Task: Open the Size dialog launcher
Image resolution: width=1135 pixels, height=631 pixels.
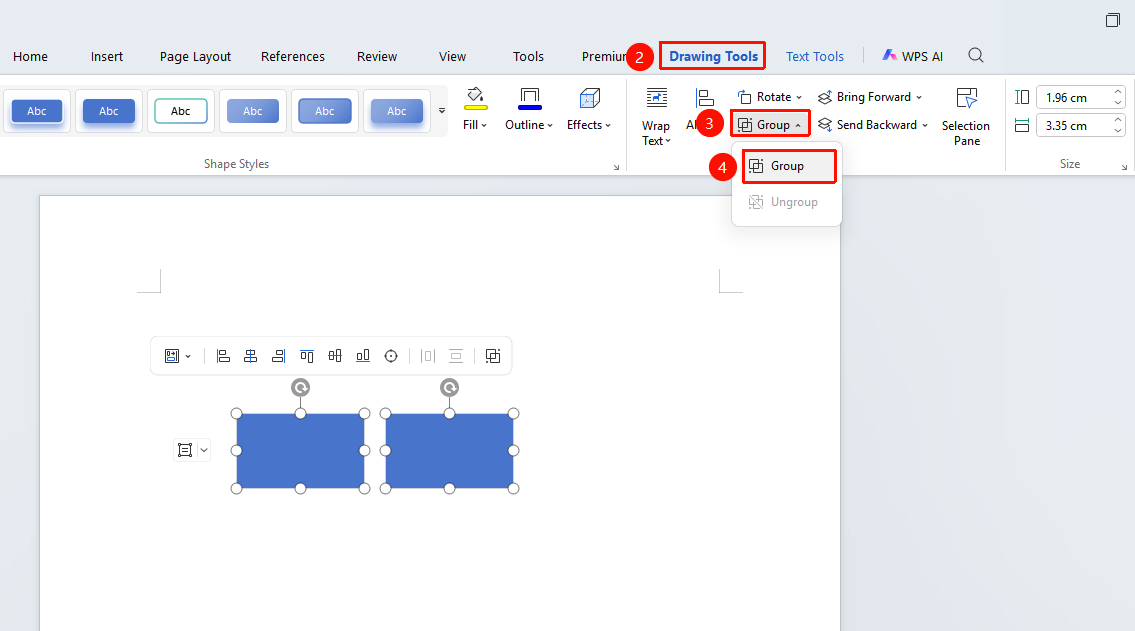Action: click(1124, 167)
